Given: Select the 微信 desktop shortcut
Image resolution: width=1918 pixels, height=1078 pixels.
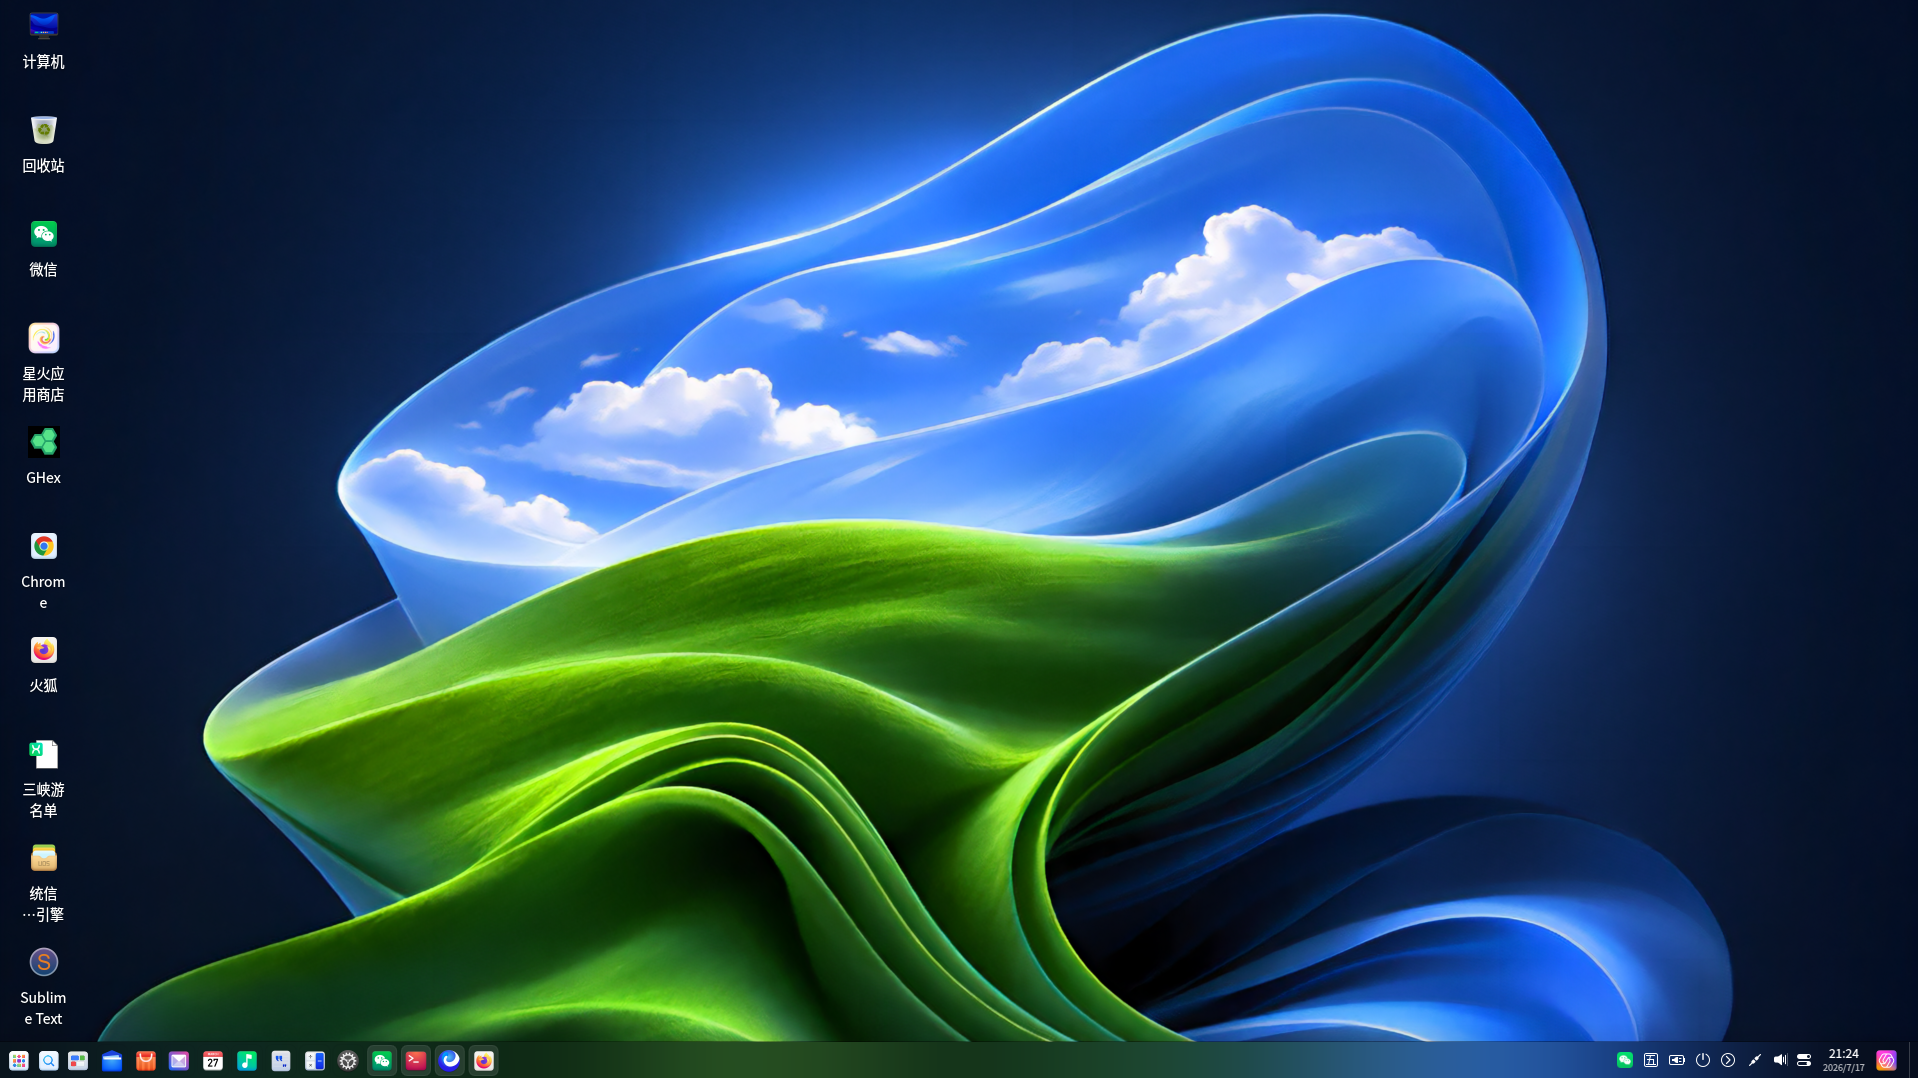Looking at the screenshot, I should (43, 248).
